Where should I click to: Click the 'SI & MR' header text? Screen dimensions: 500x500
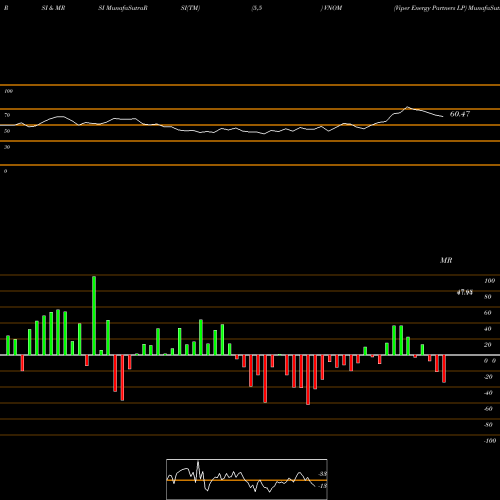53,8
